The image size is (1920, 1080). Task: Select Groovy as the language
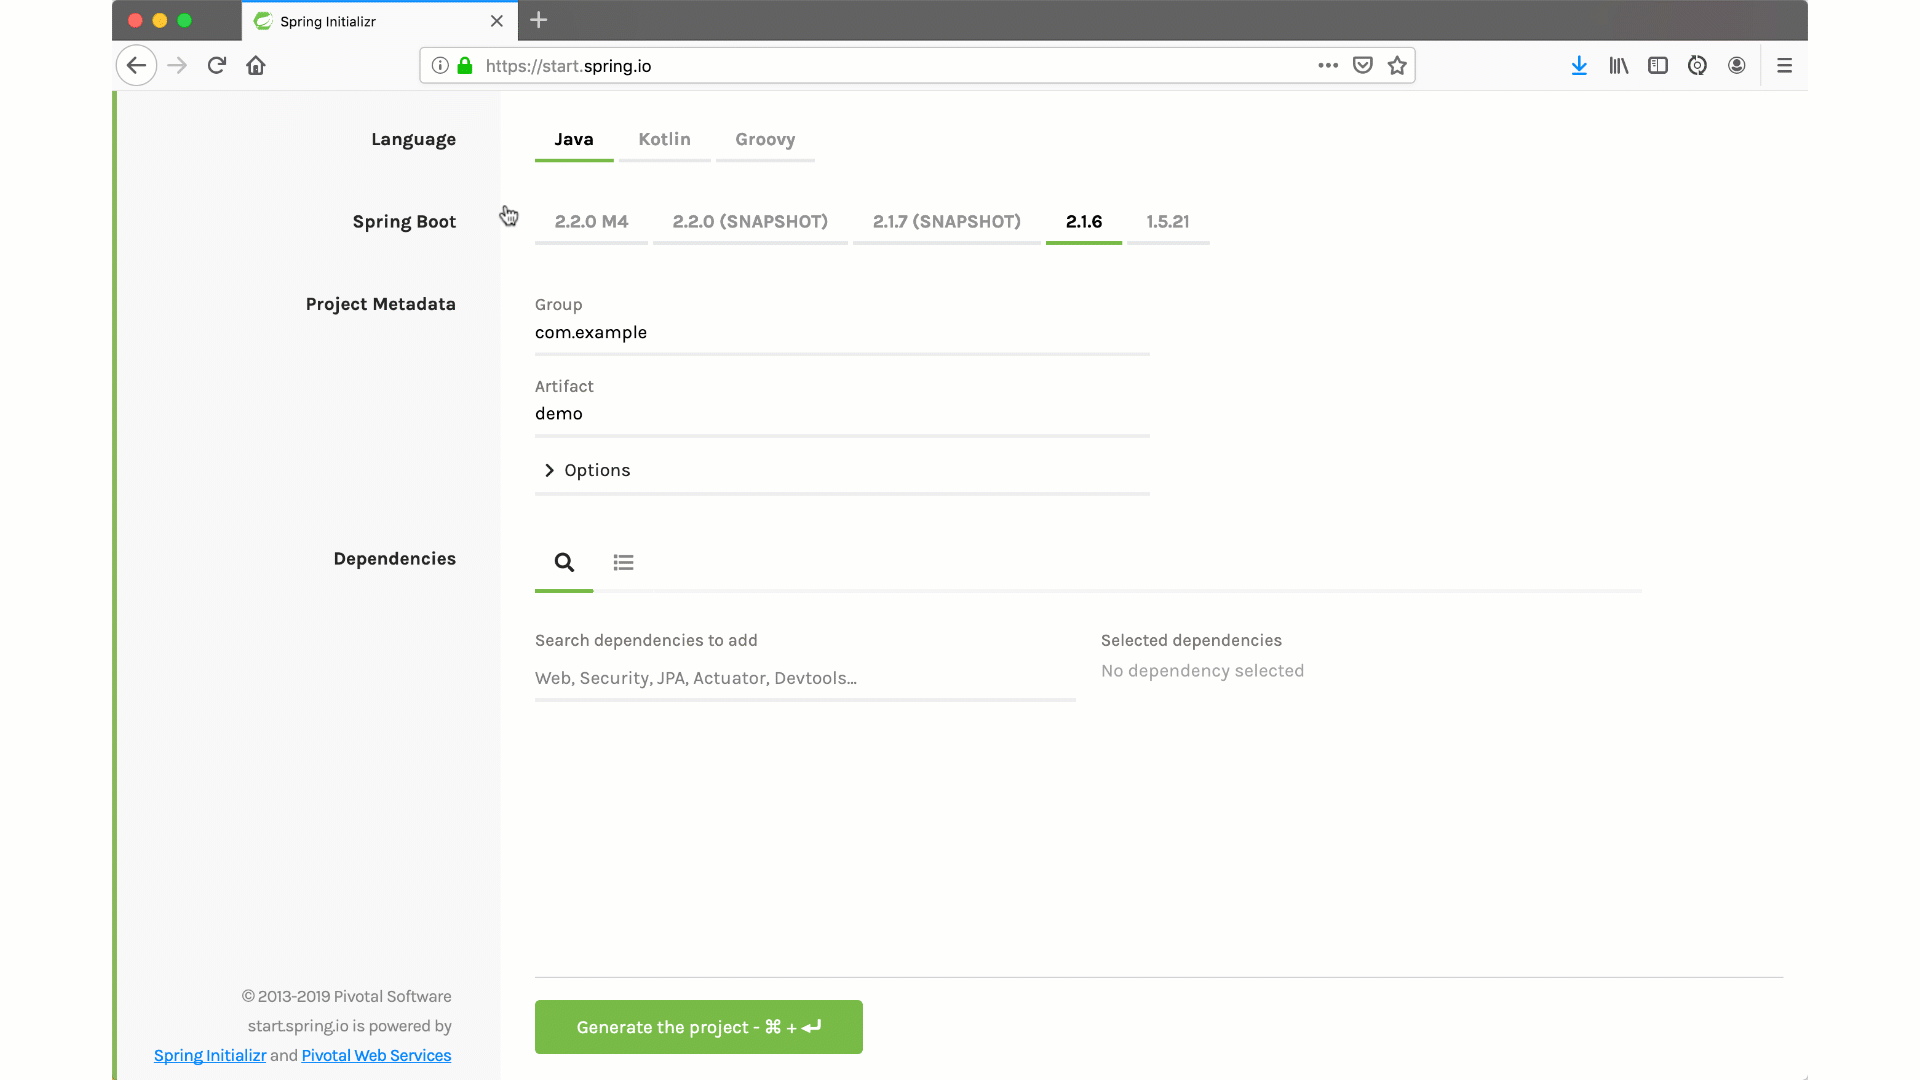[x=765, y=140]
